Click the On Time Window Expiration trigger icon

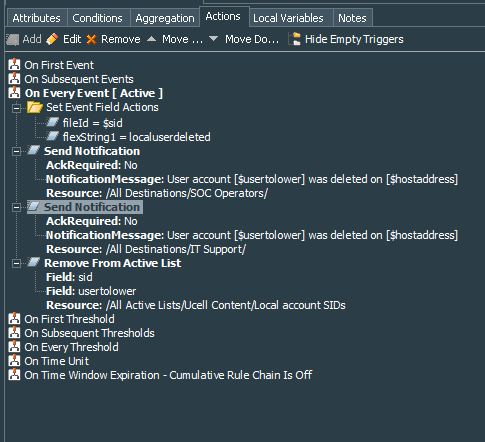(x=14, y=374)
